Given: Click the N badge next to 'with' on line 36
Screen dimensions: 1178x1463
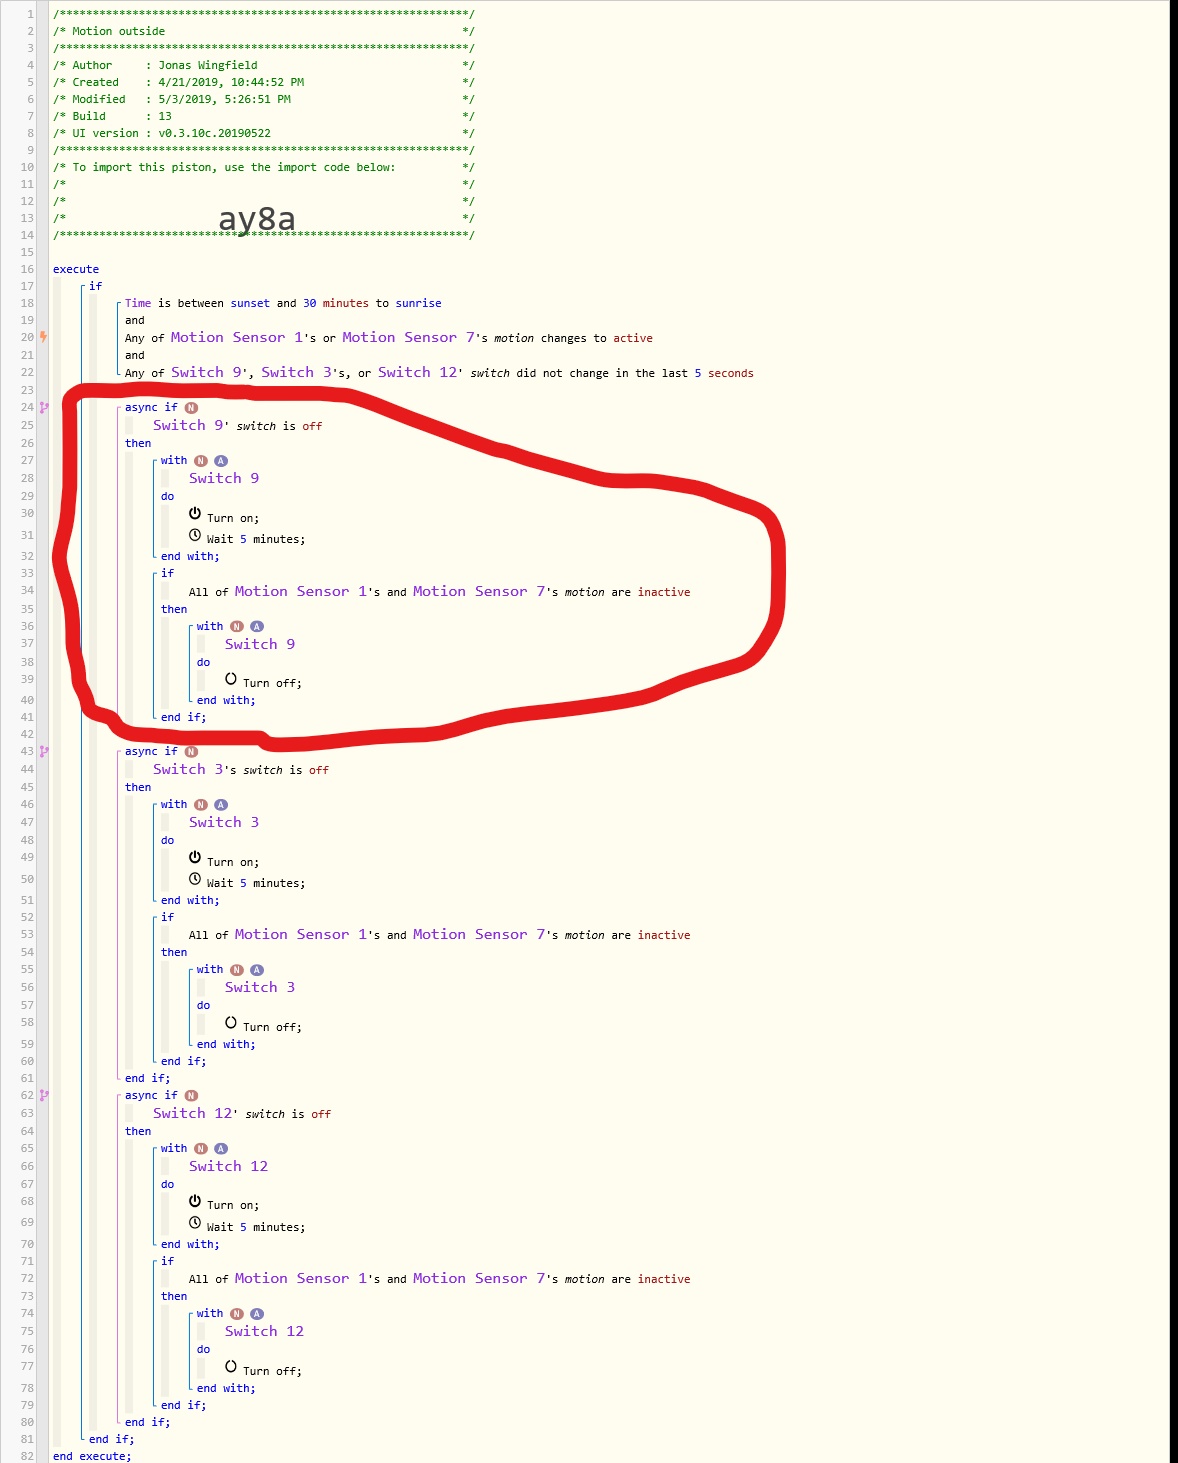Looking at the screenshot, I should [x=237, y=626].
